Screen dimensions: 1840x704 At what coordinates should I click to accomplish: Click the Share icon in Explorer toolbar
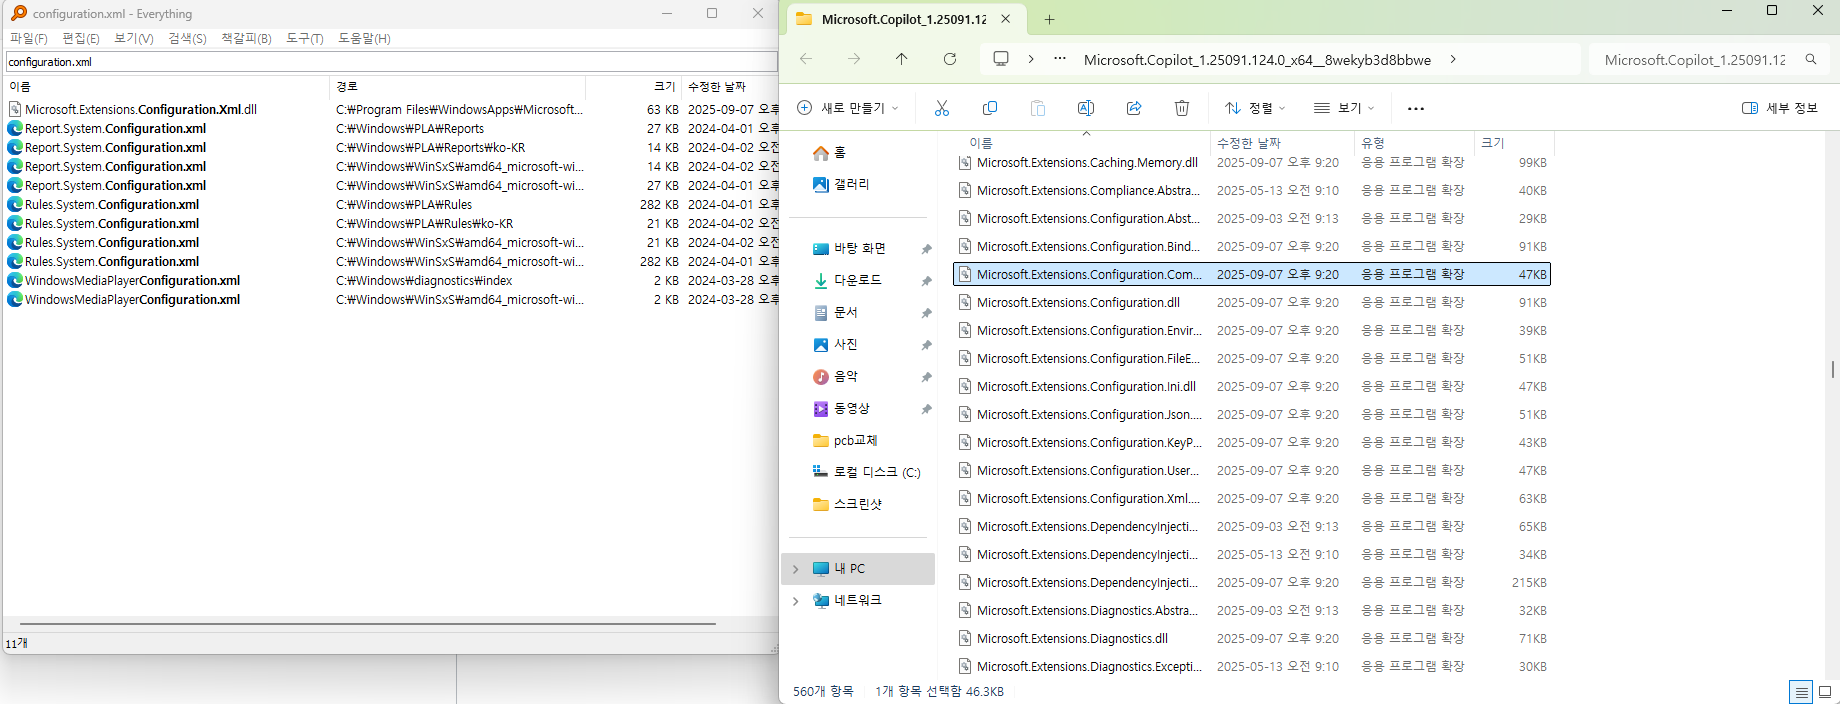[x=1134, y=108]
